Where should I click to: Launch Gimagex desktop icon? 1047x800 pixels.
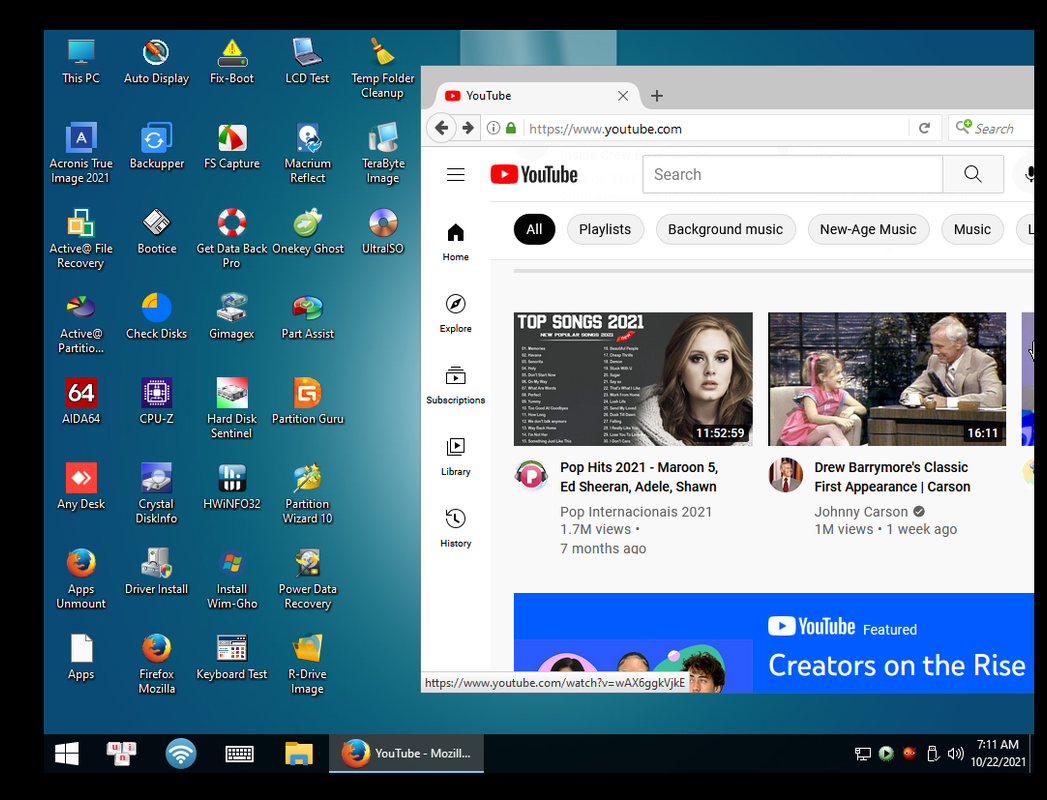(232, 317)
